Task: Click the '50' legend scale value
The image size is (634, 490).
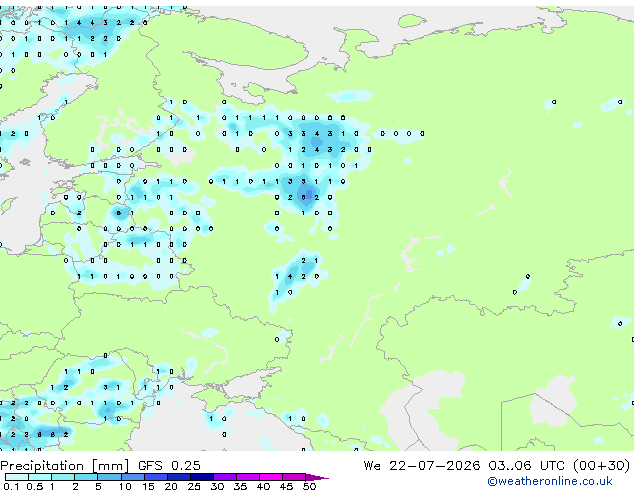Action: point(309,486)
